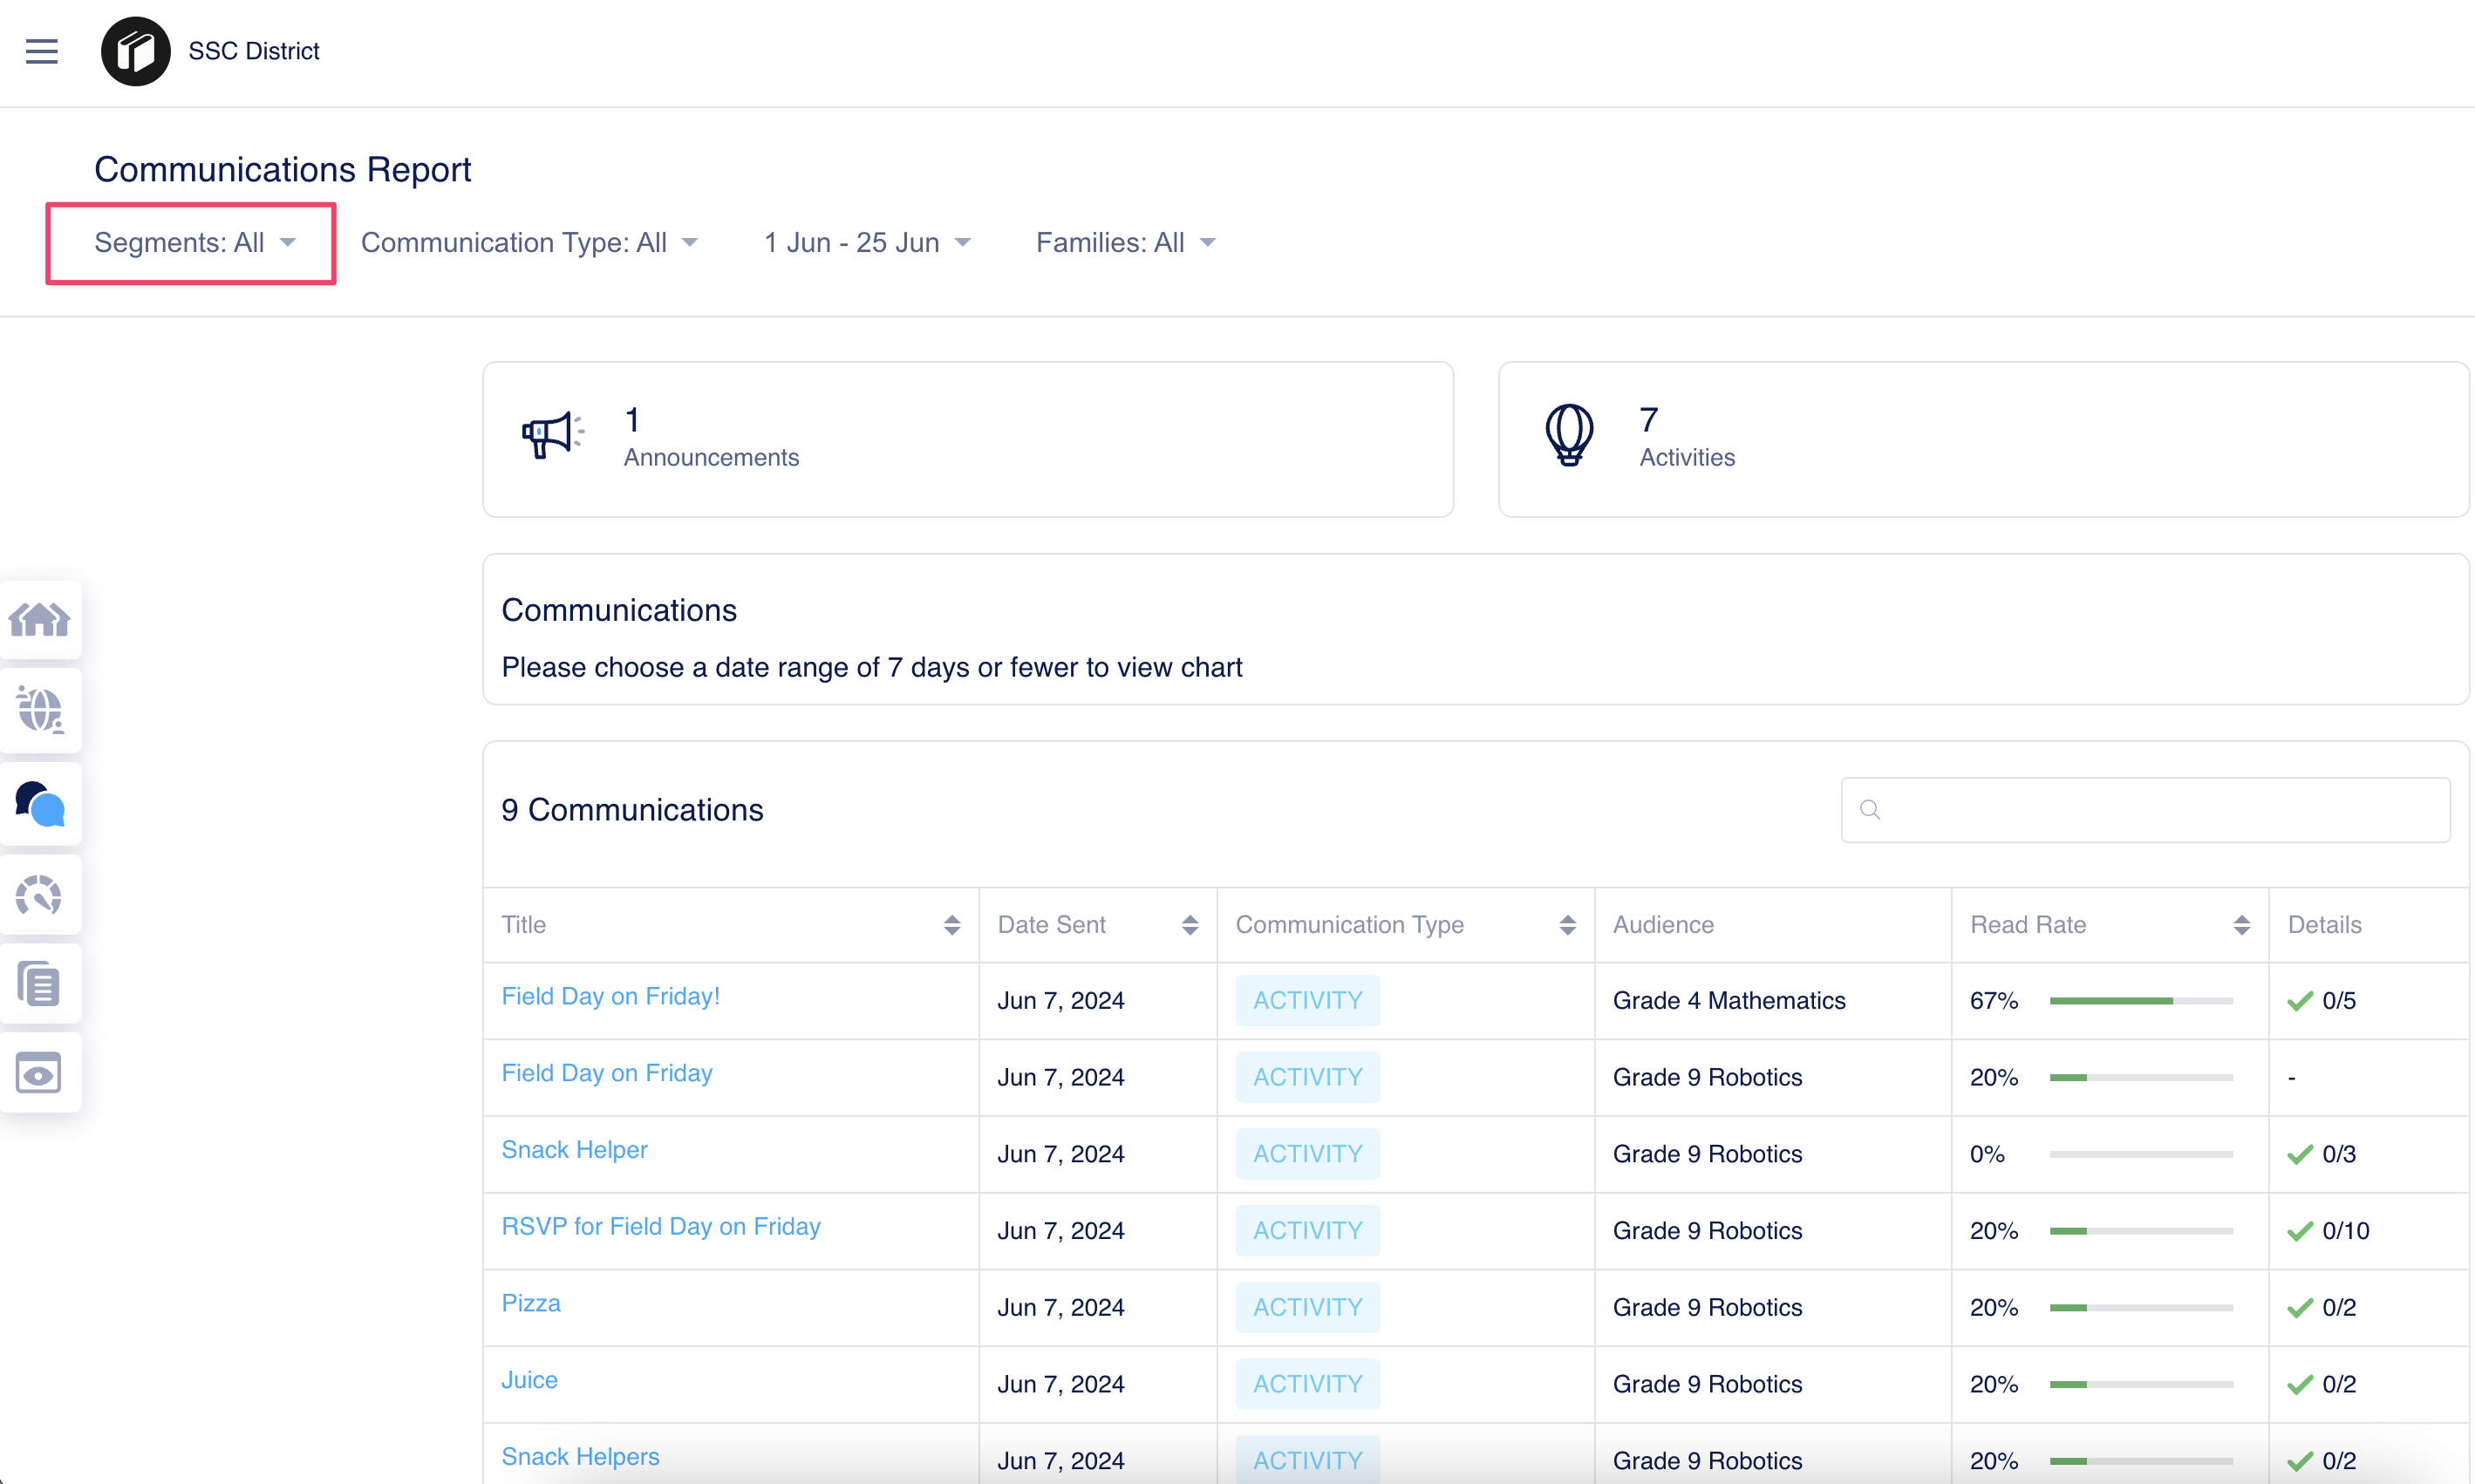
Task: Expand the Families: All filter
Action: coord(1126,243)
